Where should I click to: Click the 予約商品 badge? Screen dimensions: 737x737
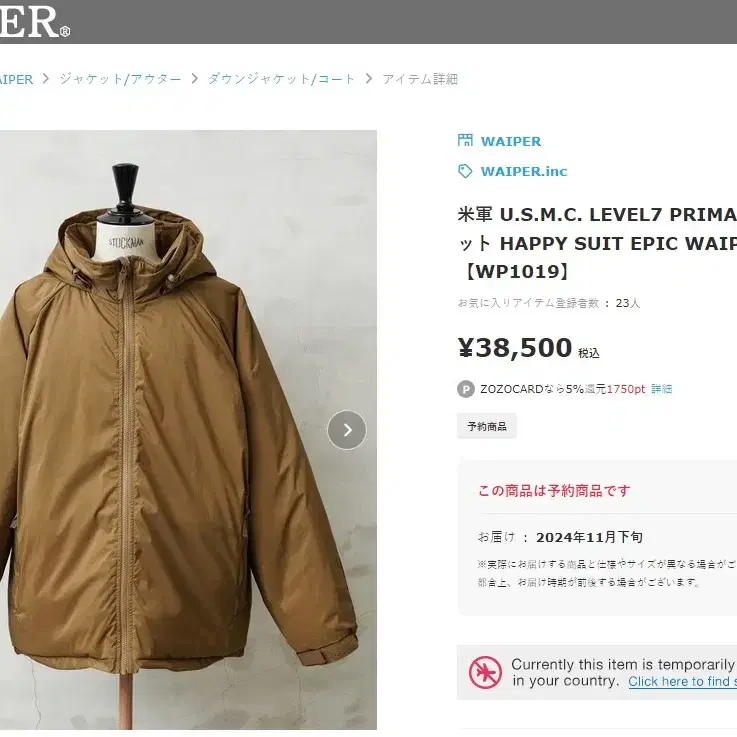(486, 426)
